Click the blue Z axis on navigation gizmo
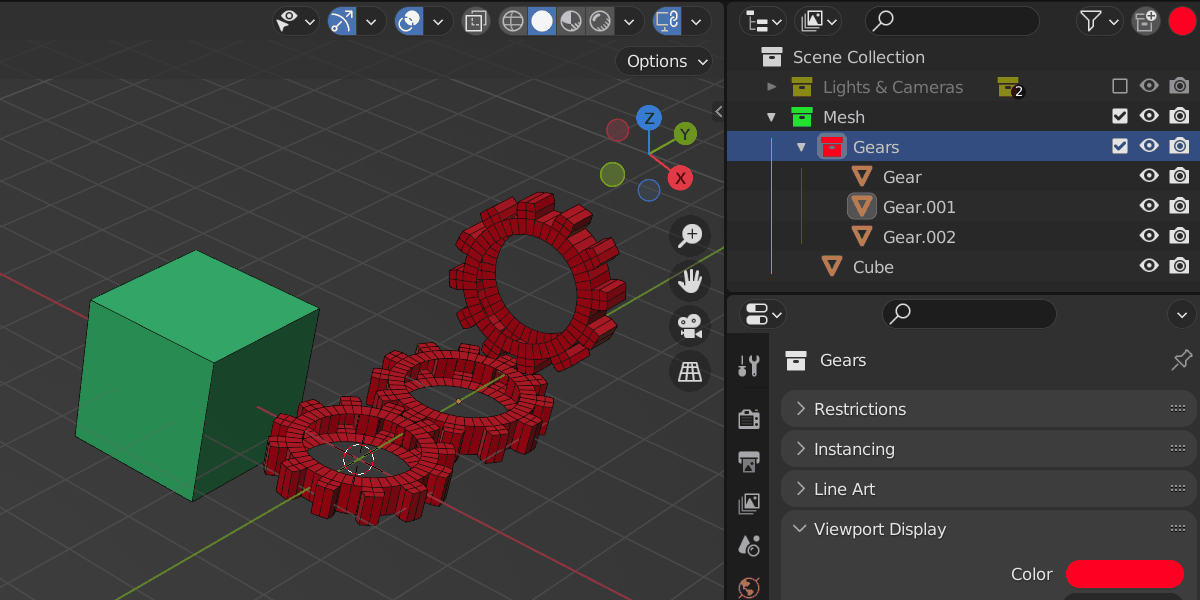This screenshot has height=600, width=1200. [x=649, y=118]
